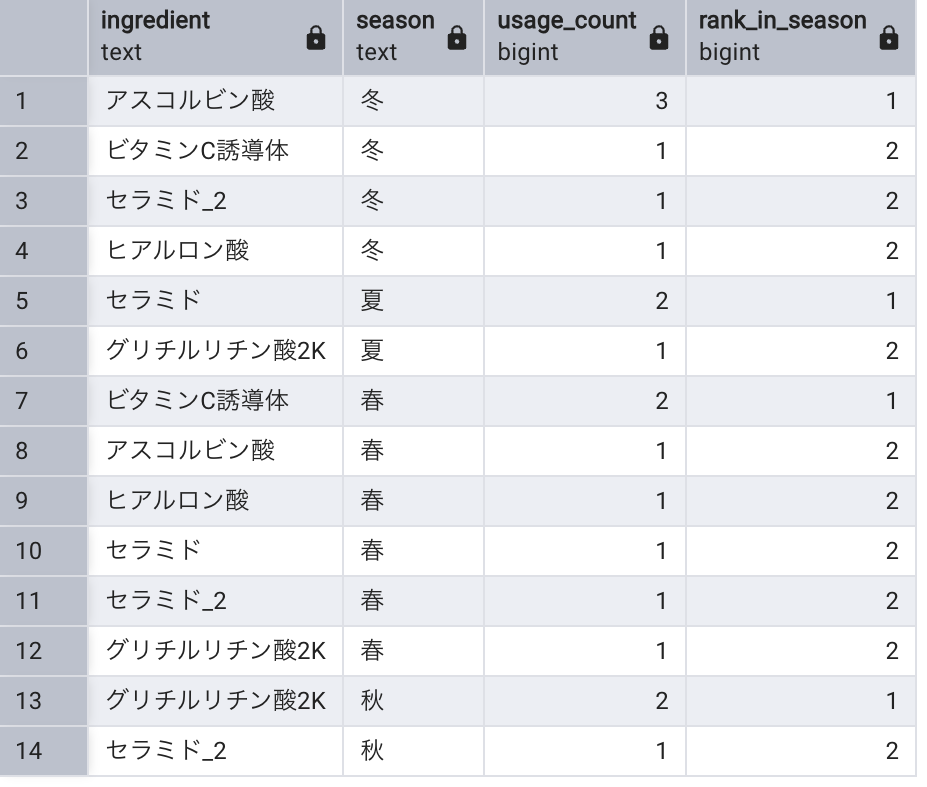The height and width of the screenshot is (787, 927).
Task: Select row number 14 header
Action: (x=43, y=751)
